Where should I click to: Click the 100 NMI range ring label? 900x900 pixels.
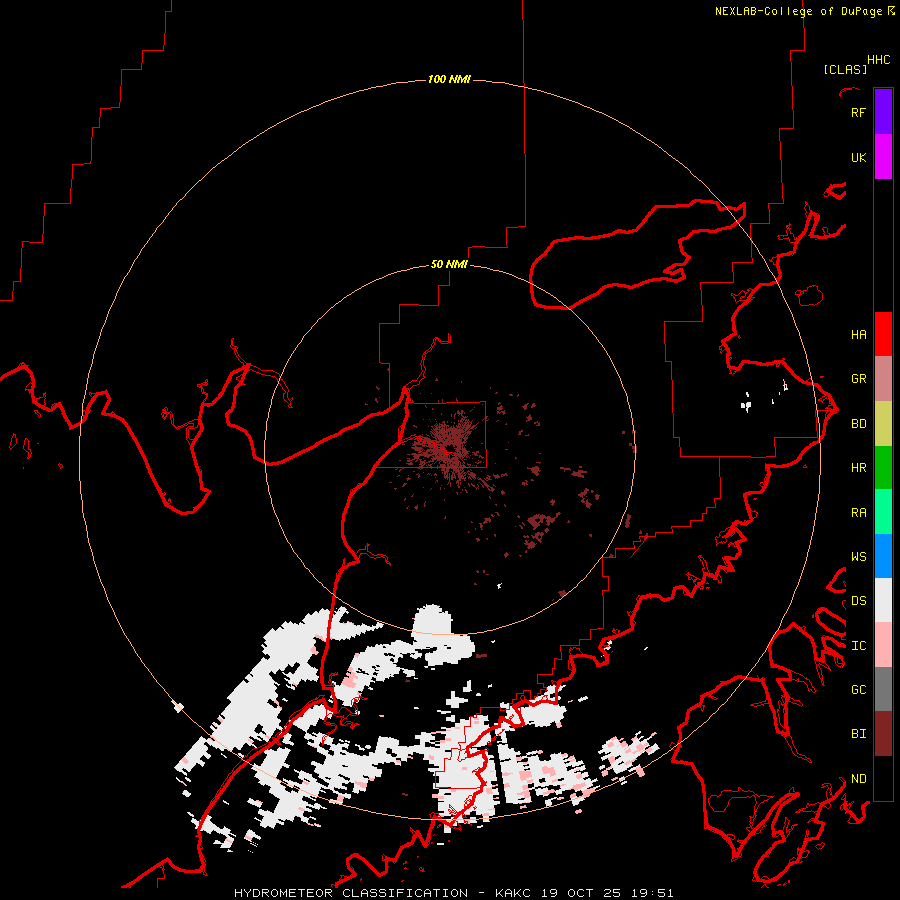pyautogui.click(x=449, y=79)
